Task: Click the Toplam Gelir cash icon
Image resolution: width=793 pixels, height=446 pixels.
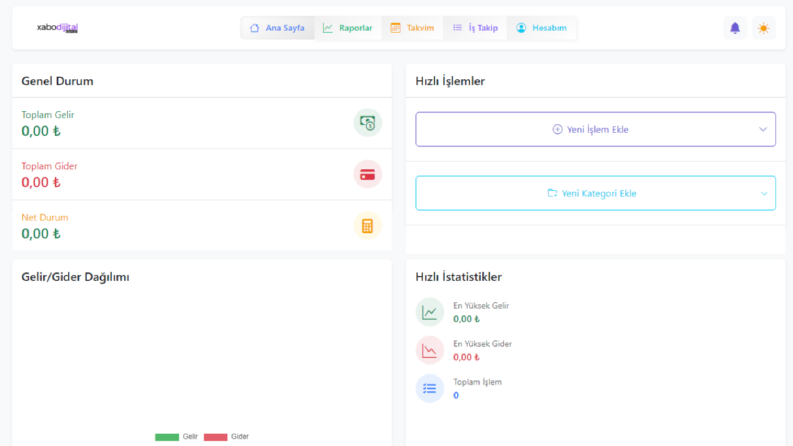Action: (x=368, y=123)
